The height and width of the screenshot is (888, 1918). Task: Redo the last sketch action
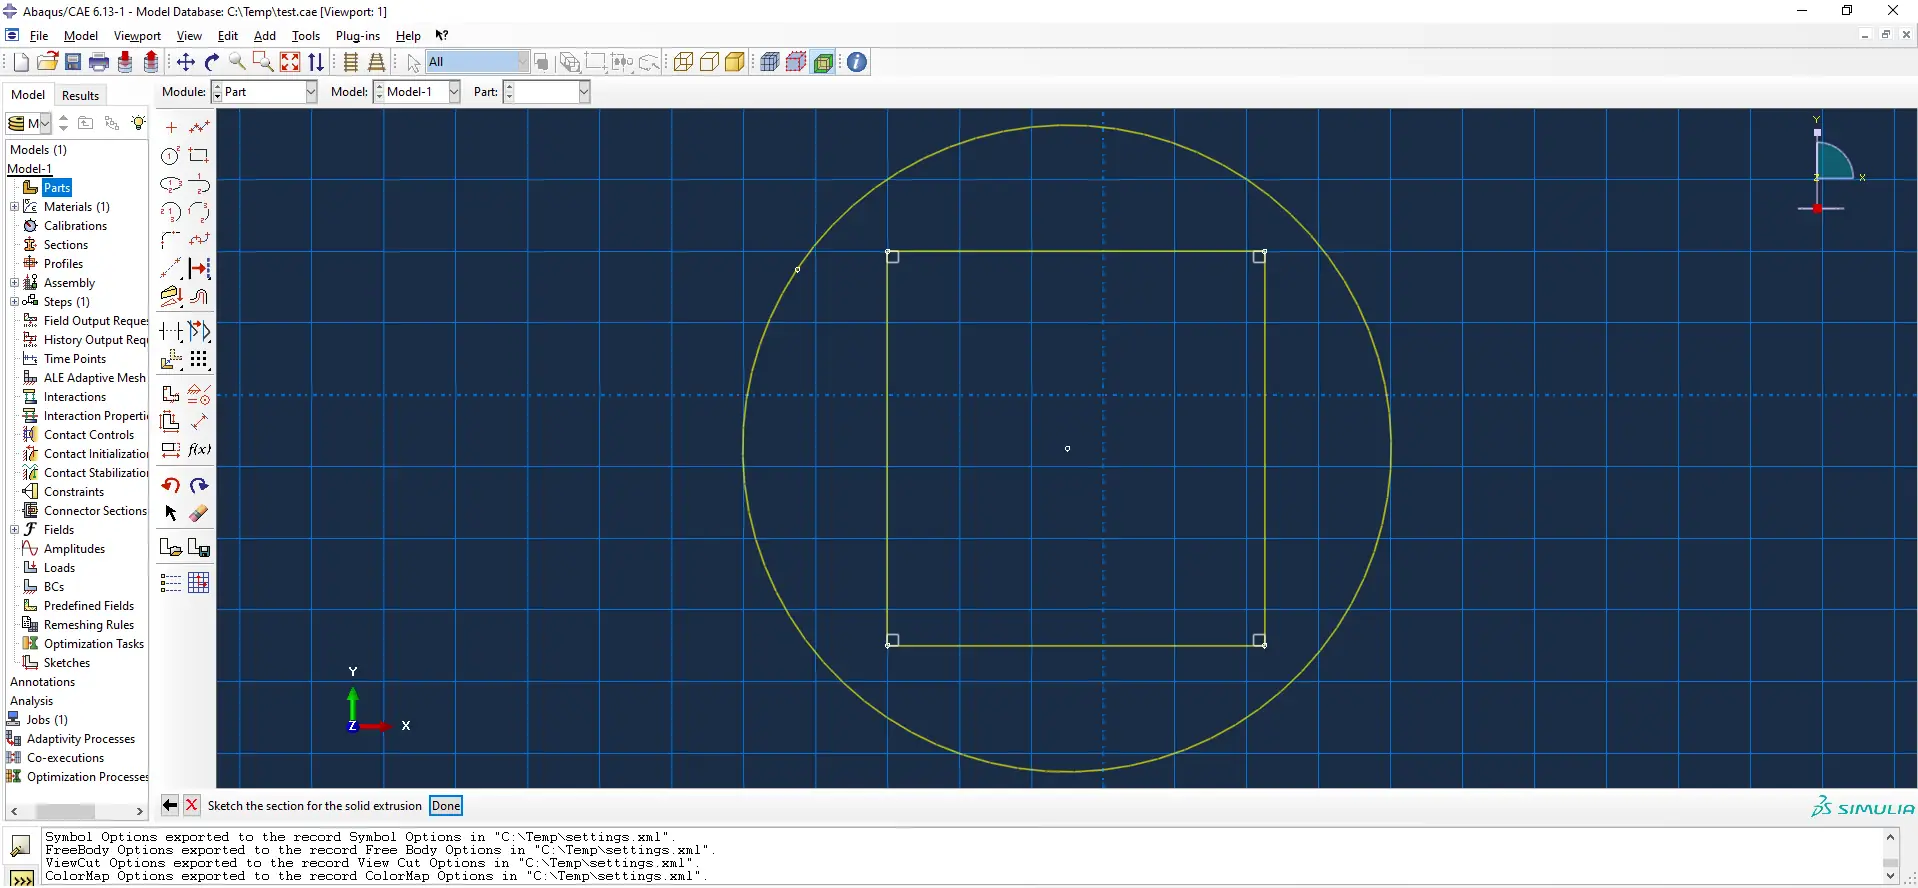point(200,485)
